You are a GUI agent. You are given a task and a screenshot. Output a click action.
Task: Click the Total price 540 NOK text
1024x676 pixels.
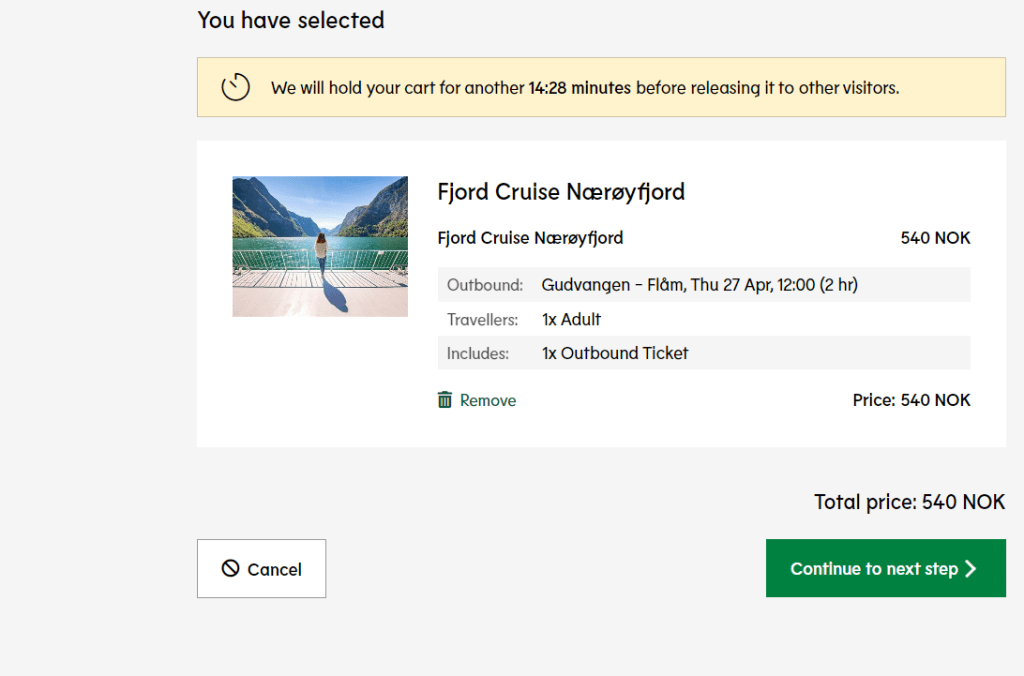(909, 502)
